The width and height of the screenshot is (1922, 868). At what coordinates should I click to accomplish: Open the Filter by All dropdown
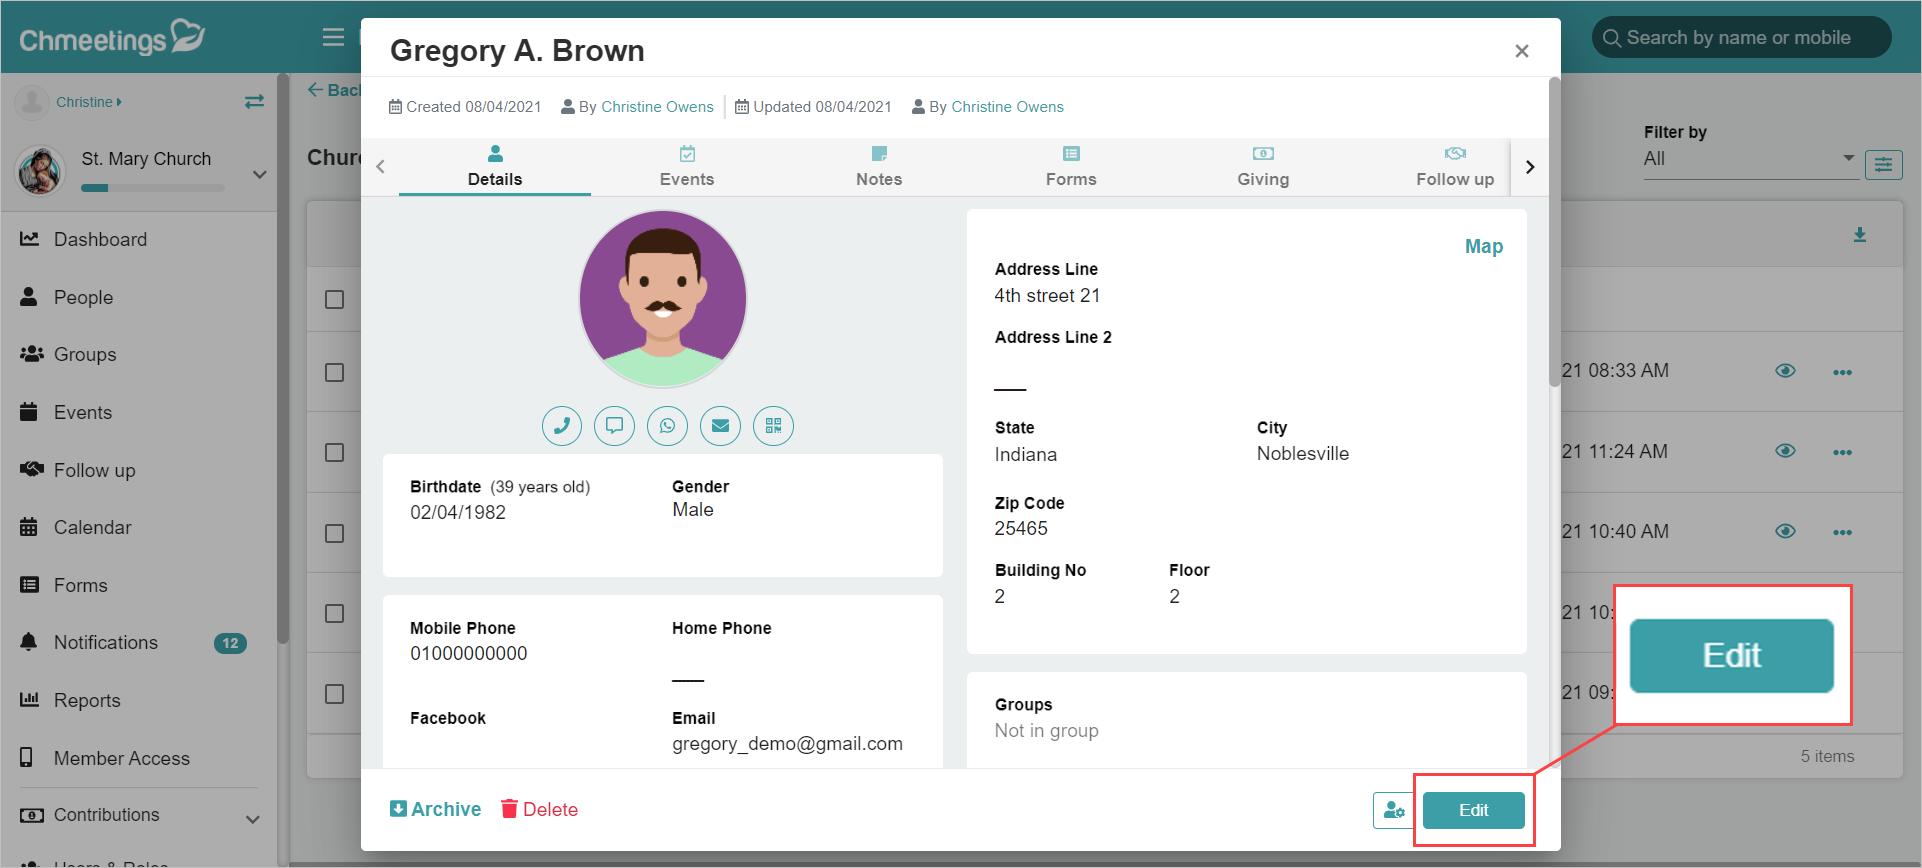tap(1750, 159)
